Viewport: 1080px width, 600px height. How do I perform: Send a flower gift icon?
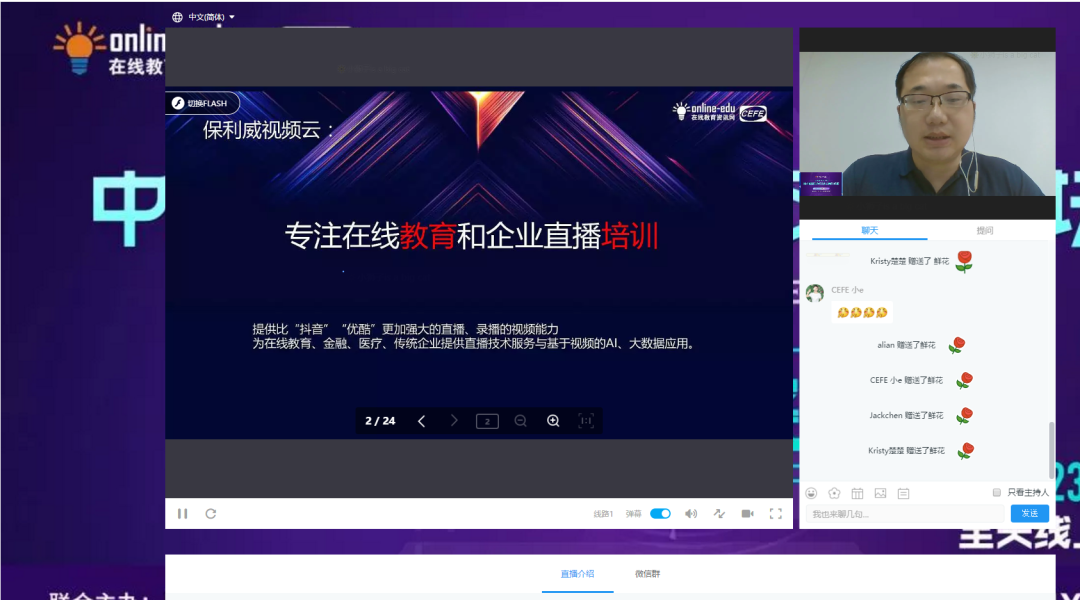pos(834,493)
